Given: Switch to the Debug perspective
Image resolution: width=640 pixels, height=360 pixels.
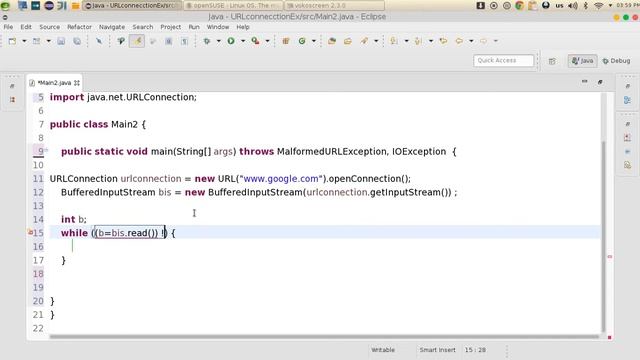Looking at the screenshot, I should 616,61.
